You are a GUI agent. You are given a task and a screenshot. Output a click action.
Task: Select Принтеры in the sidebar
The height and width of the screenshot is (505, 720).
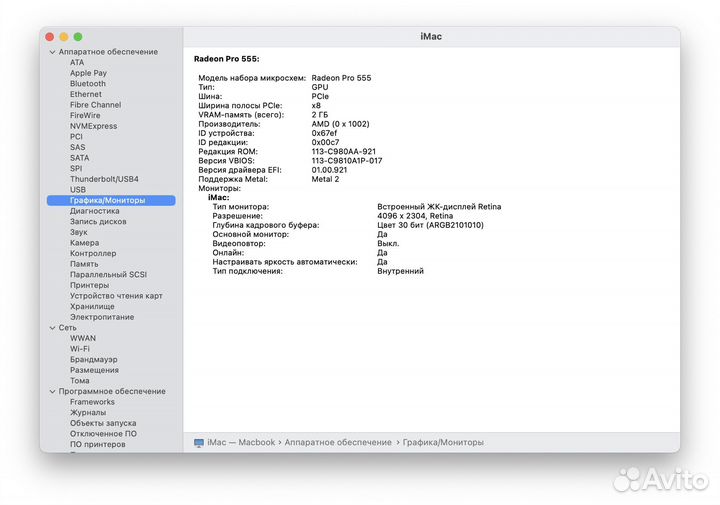pos(90,285)
